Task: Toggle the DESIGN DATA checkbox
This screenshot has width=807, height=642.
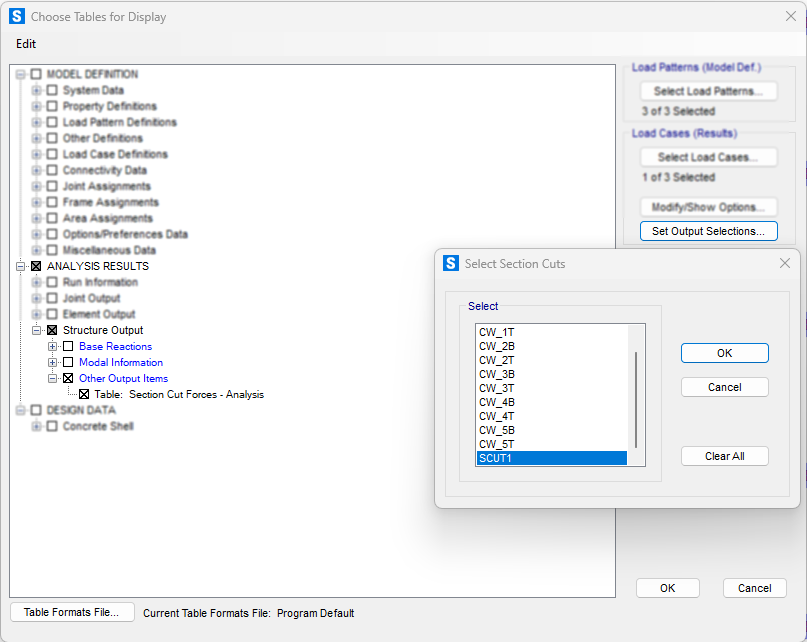Action: click(x=36, y=410)
